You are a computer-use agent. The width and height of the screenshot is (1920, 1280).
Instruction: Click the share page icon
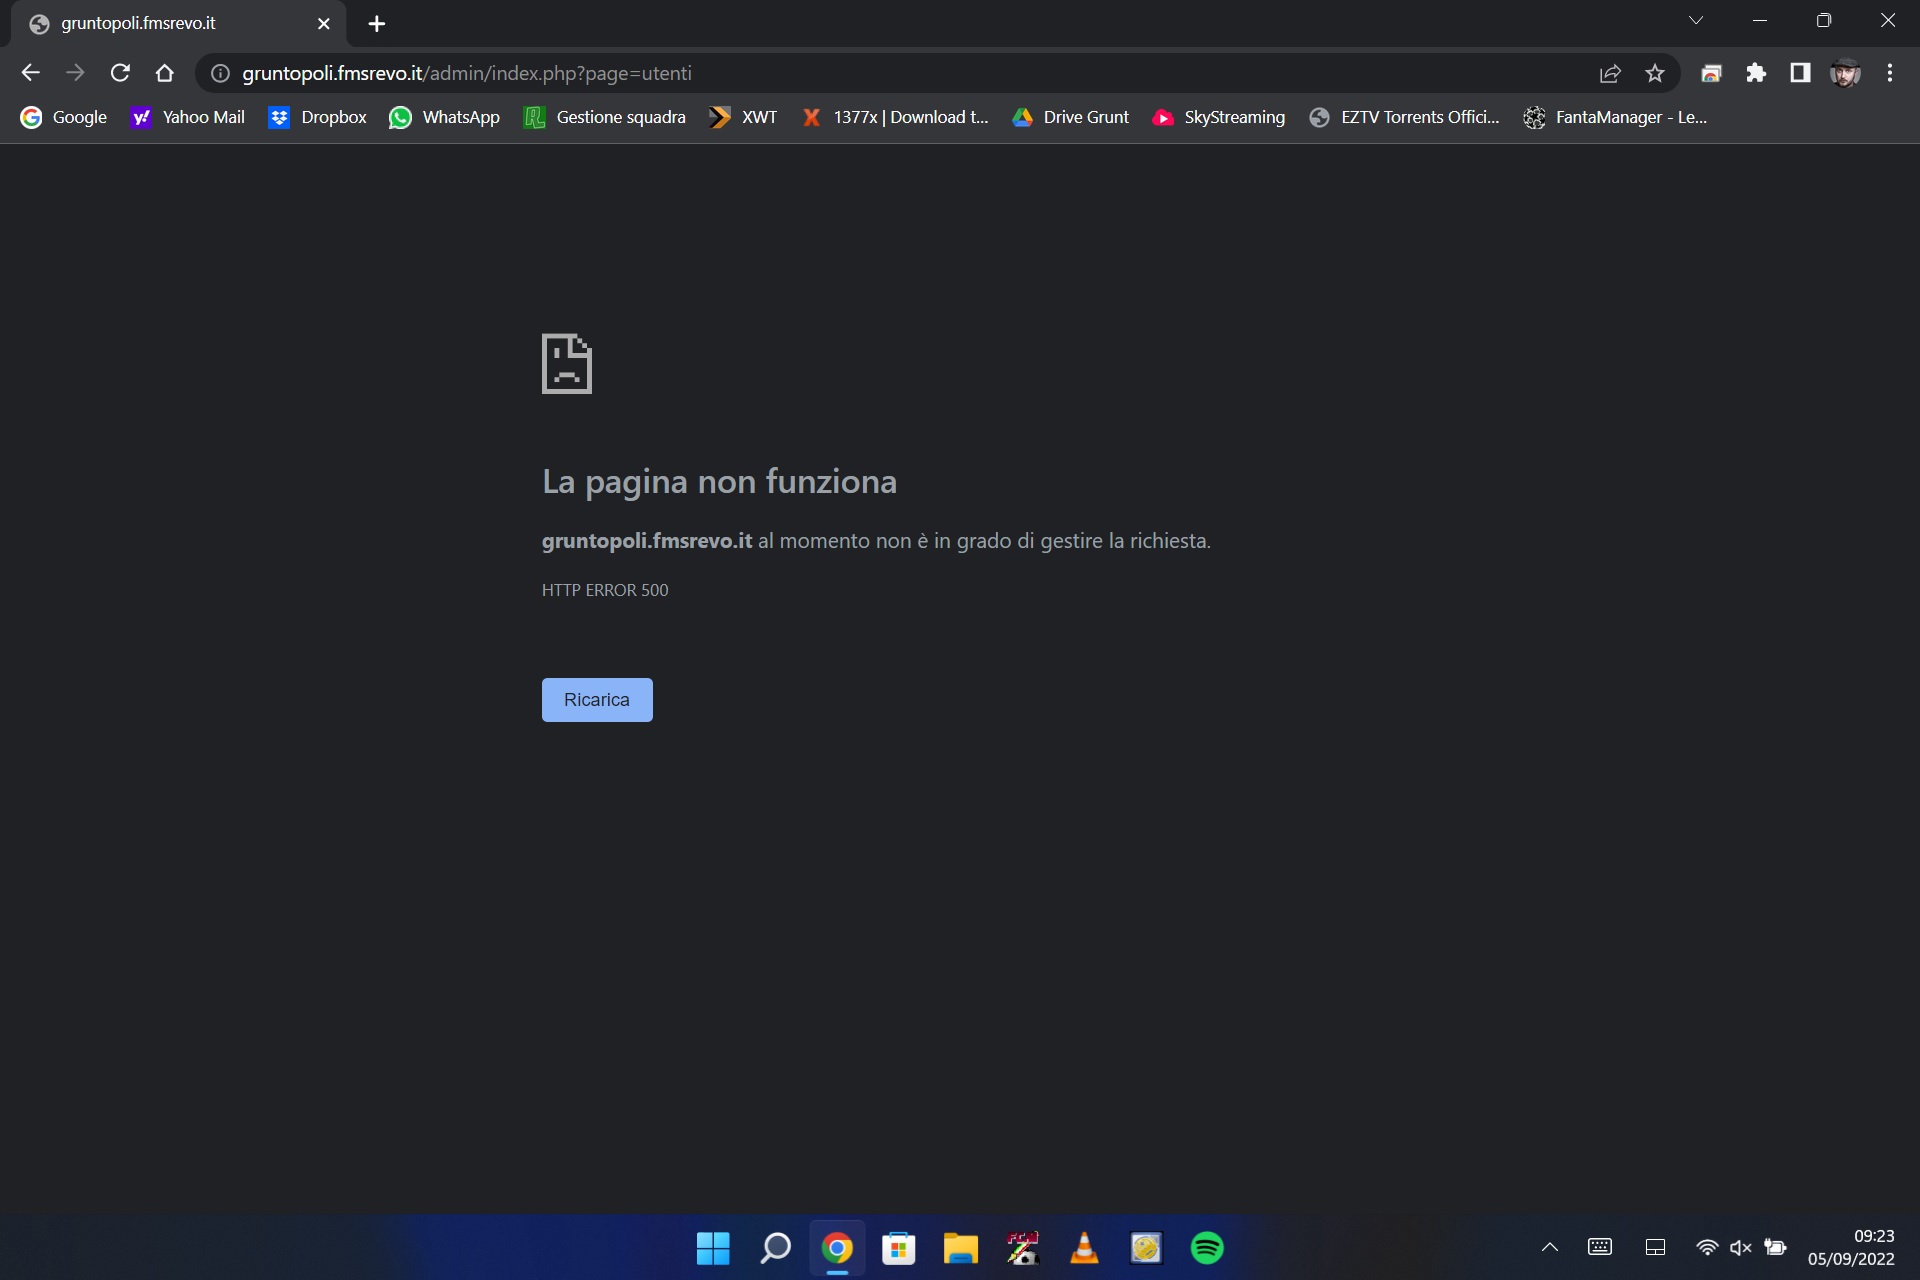(x=1610, y=73)
